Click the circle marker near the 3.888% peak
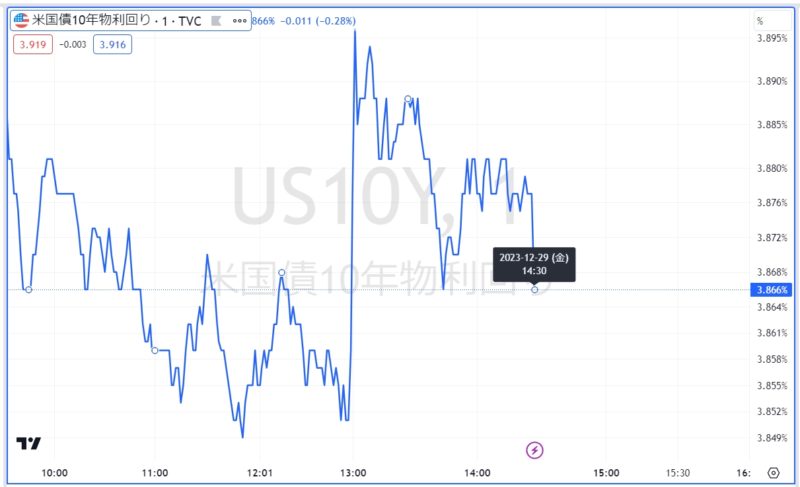This screenshot has width=800, height=487. pos(408,99)
